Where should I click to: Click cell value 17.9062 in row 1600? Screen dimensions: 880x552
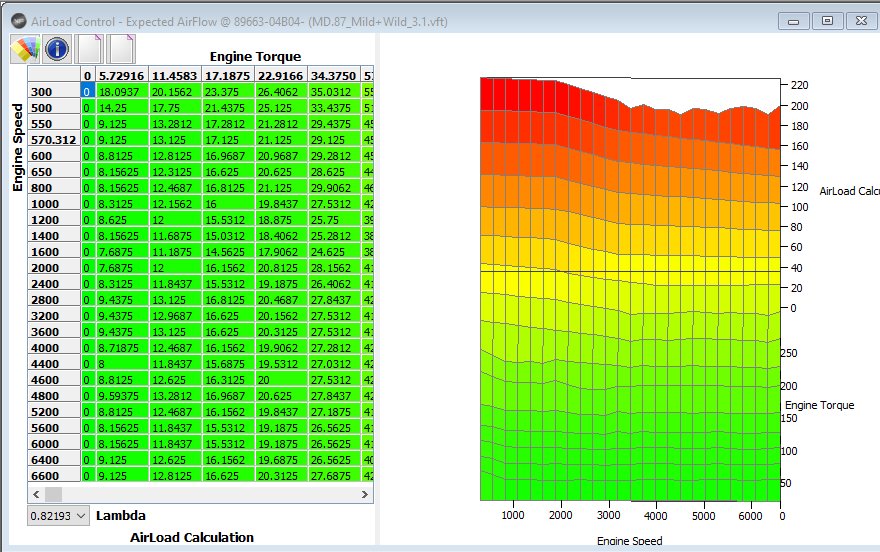click(281, 252)
